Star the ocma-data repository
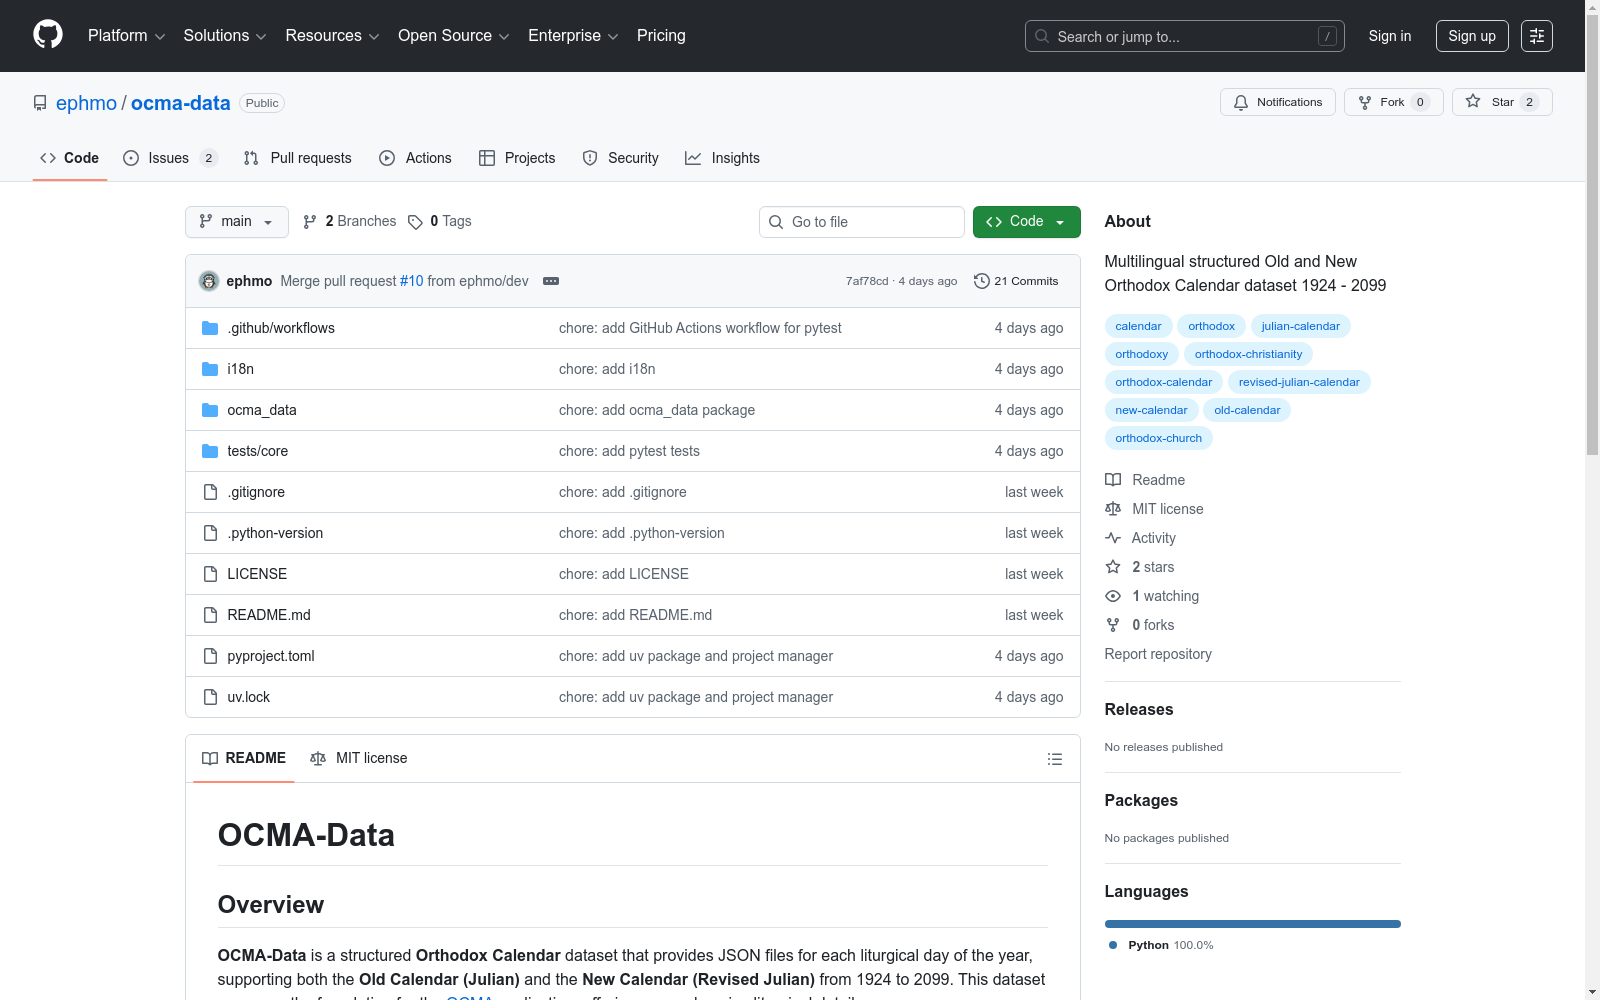 [x=1502, y=102]
